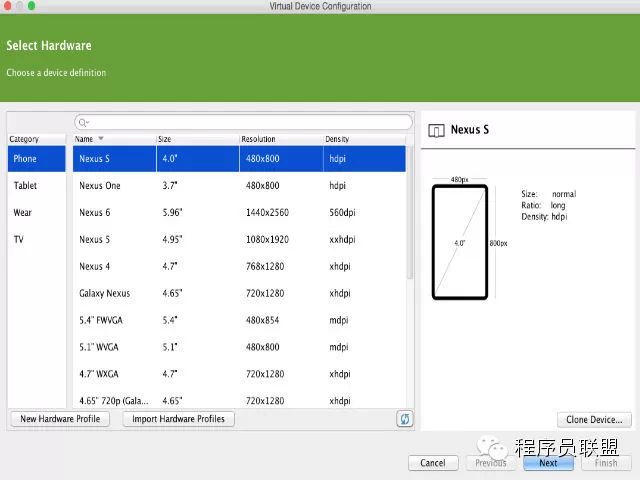Screen dimensions: 640x480
Task: Select the 4.65" 720p (Gala... row
Action: pos(239,399)
